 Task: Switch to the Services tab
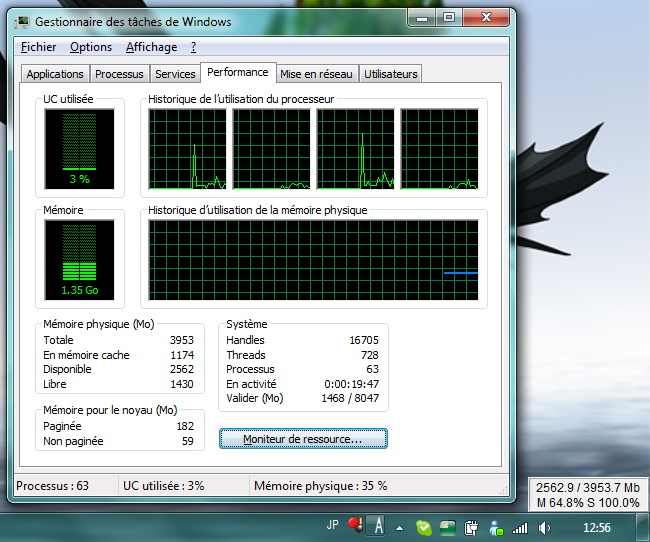[175, 74]
